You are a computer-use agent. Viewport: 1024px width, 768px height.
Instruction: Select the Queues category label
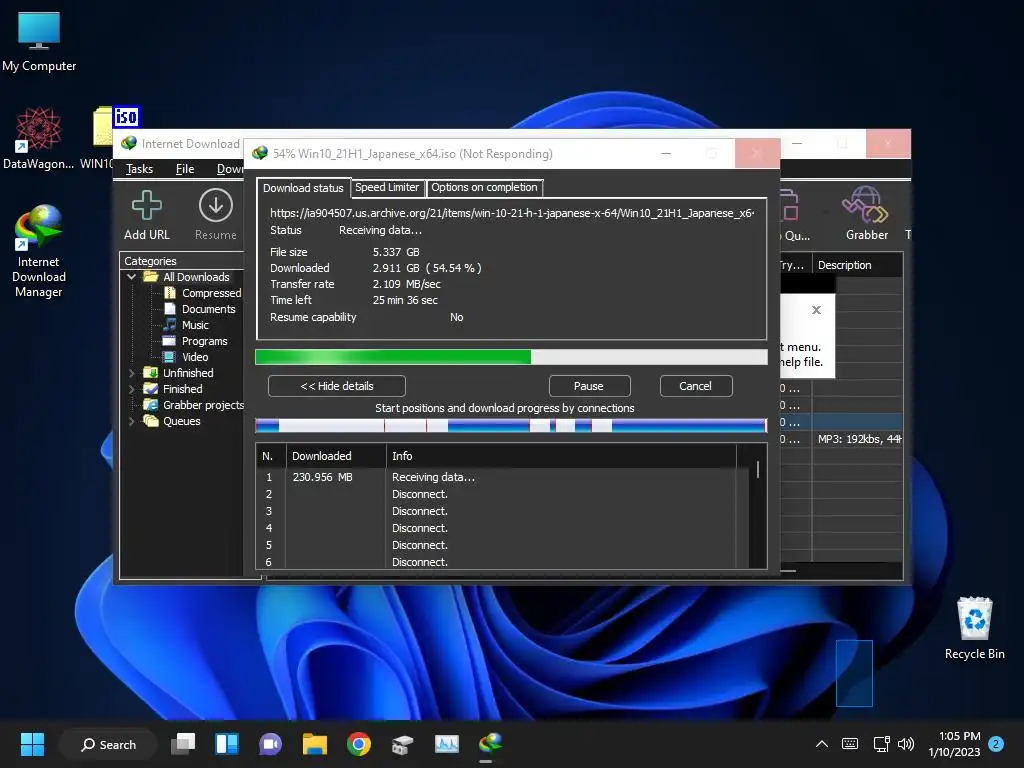coord(182,421)
